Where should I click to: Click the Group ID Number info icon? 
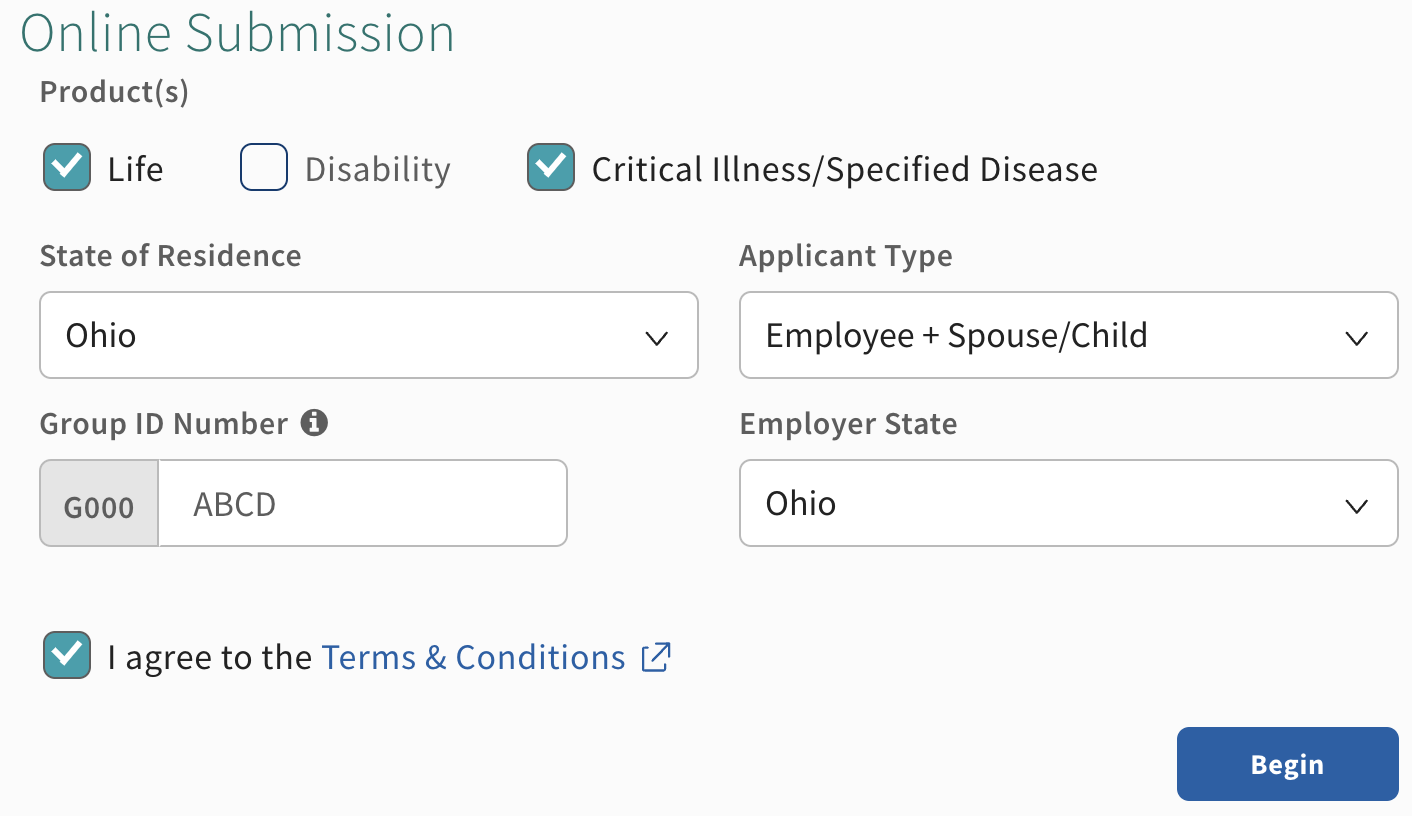pyautogui.click(x=314, y=423)
